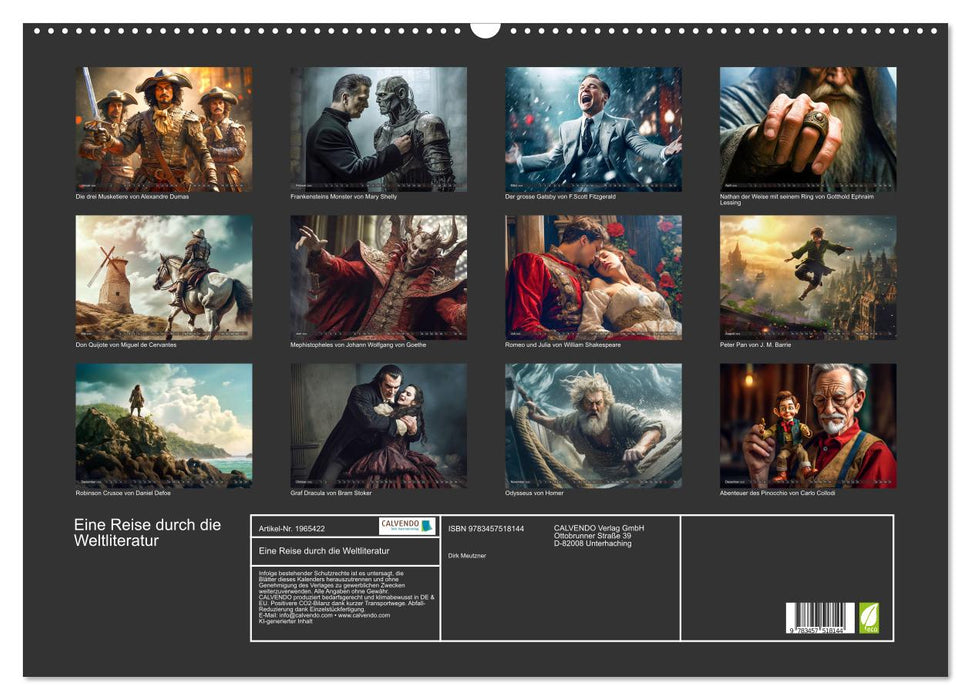Open the Mephistopheles image

[378, 277]
